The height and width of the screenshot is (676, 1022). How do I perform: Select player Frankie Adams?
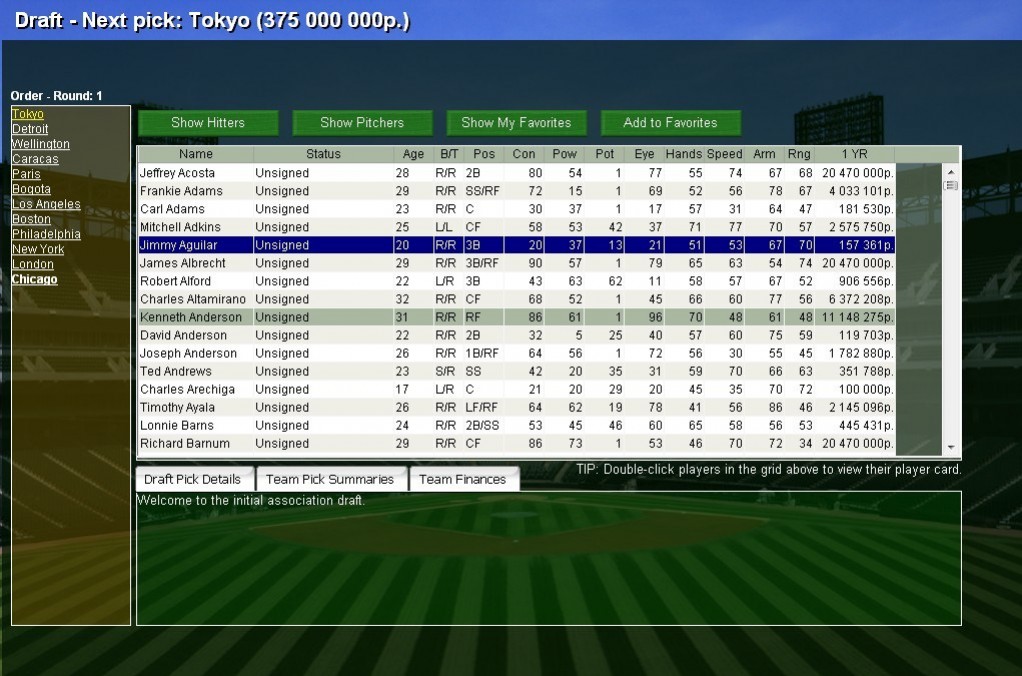coord(516,191)
